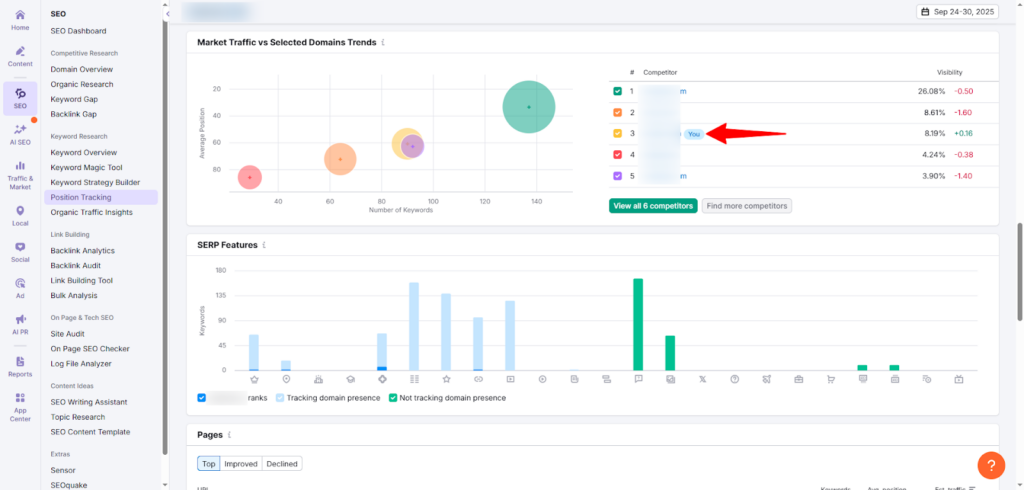Go to the Local toolkit icon
This screenshot has height=490, width=1024.
(x=20, y=215)
